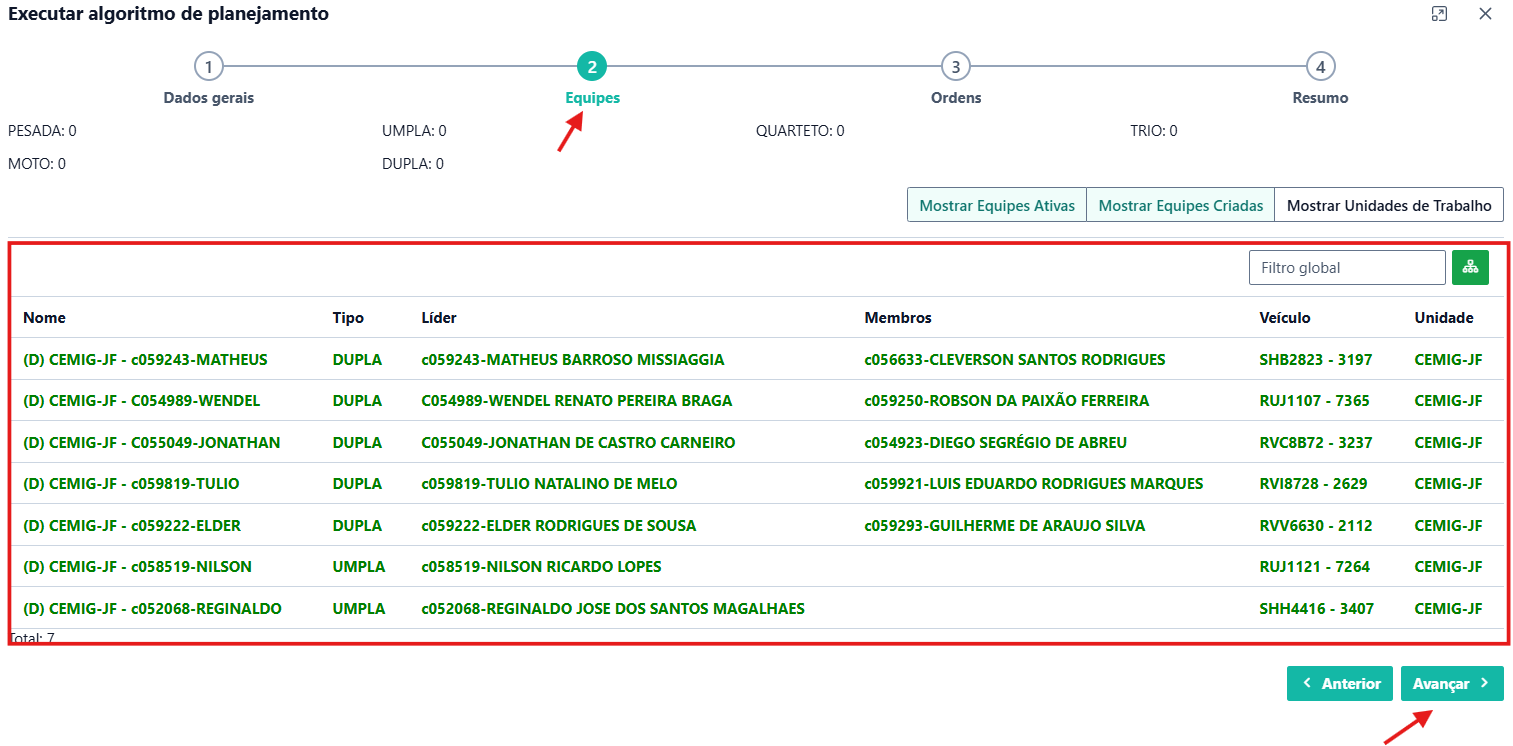1513x746 pixels.
Task: Open step 4 Resumo circle
Action: point(1320,67)
